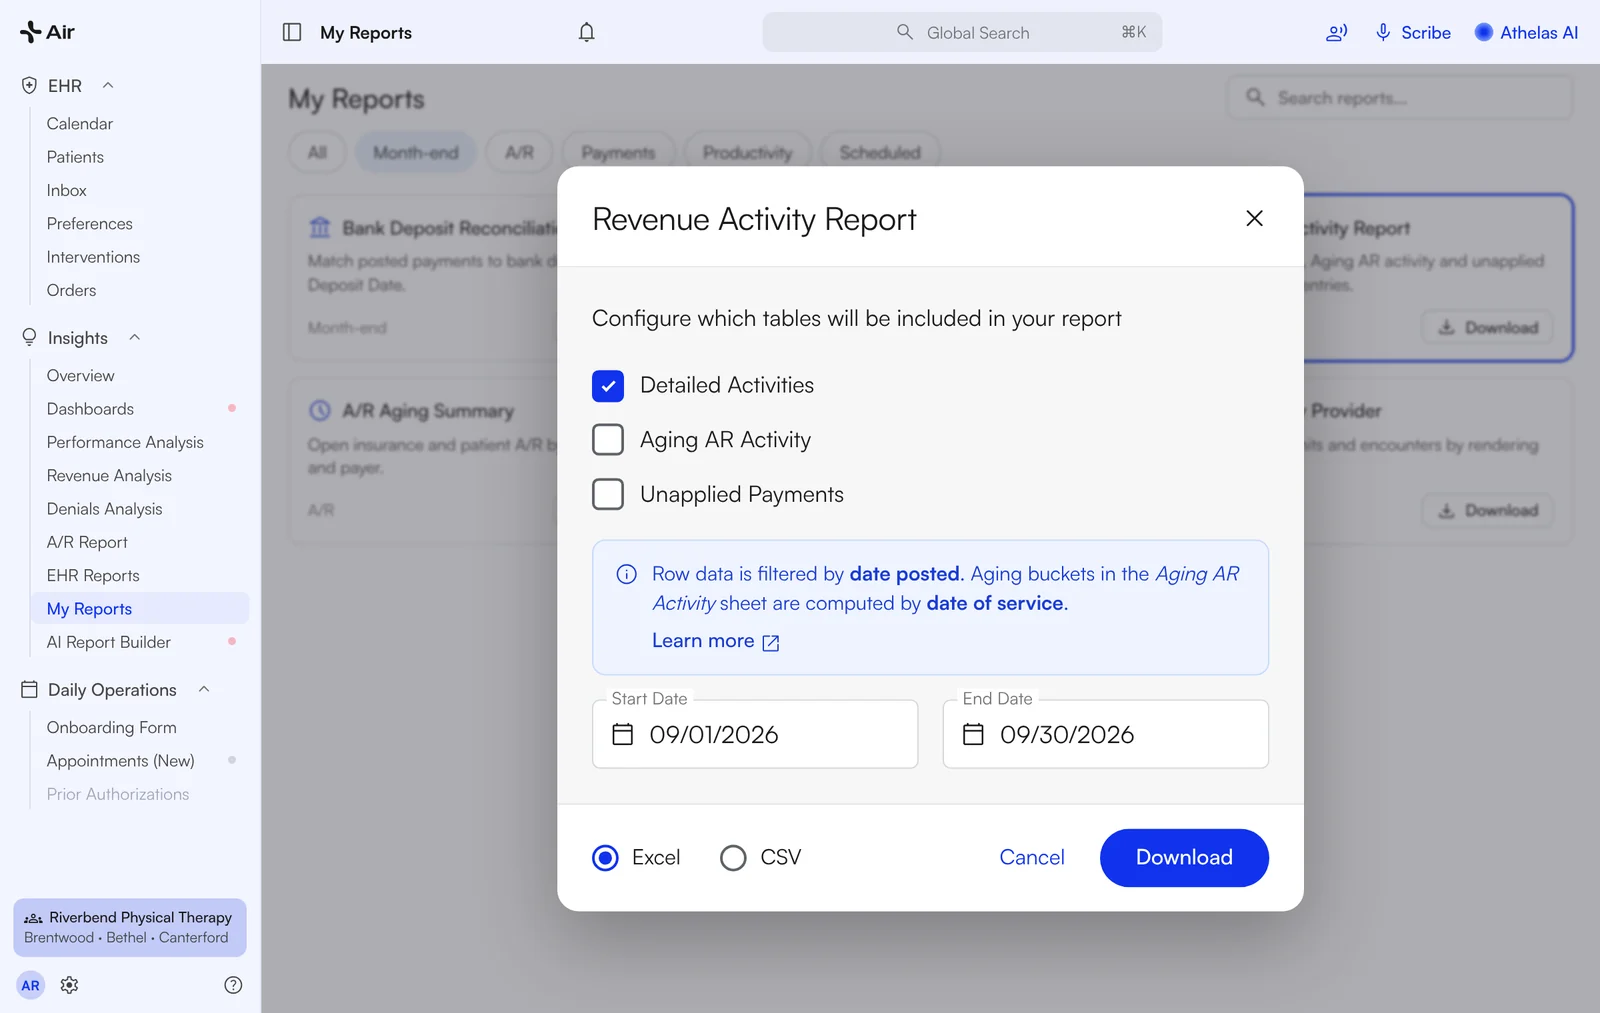Click the user voice icon near Scribe
Image resolution: width=1600 pixels, height=1013 pixels.
point(1336,32)
